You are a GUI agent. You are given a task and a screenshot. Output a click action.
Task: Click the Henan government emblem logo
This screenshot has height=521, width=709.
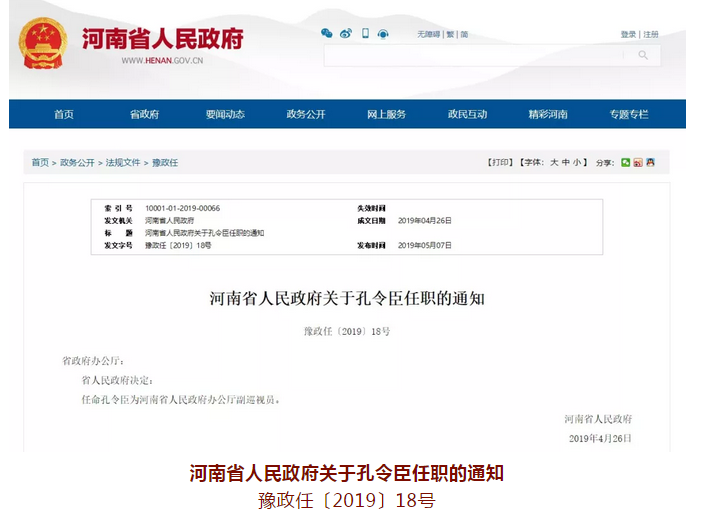tap(44, 45)
